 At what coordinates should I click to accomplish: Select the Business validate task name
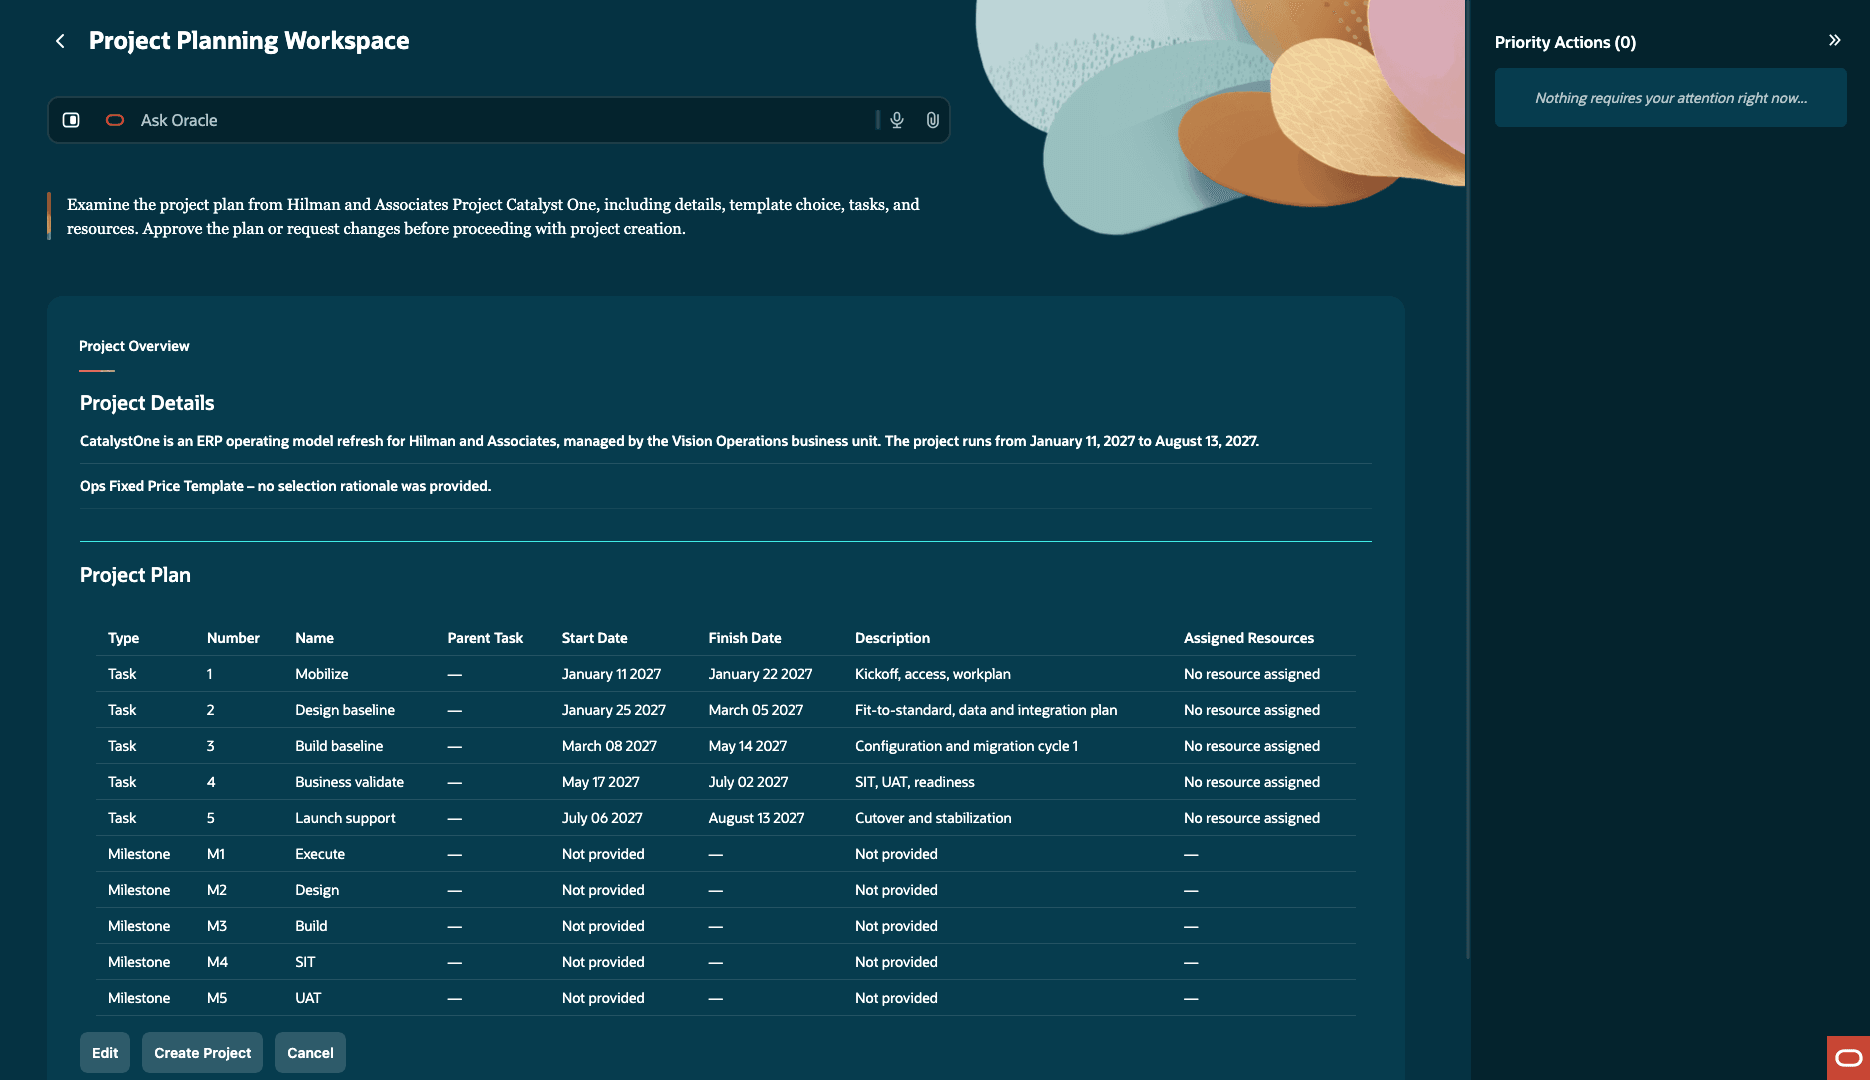tap(349, 782)
